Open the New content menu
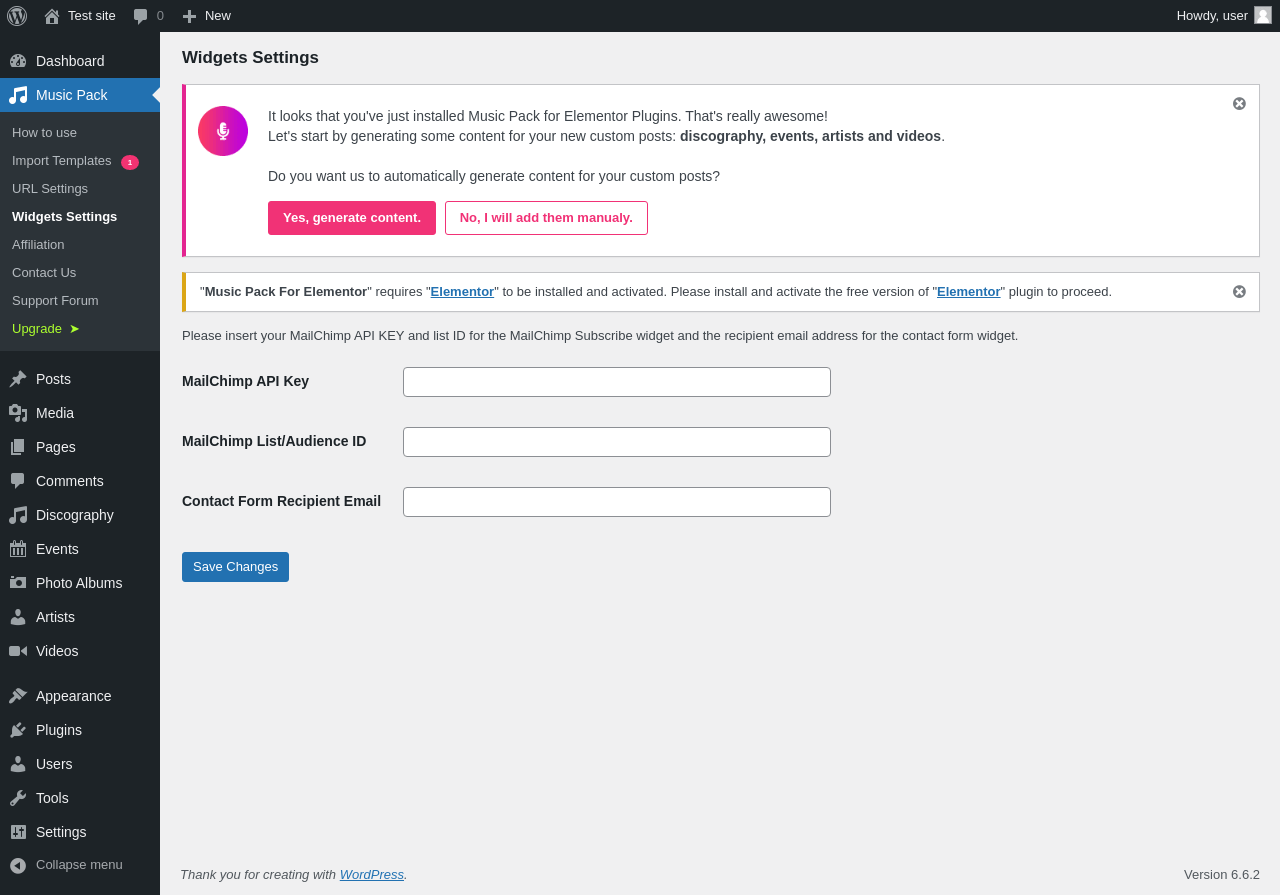 206,16
